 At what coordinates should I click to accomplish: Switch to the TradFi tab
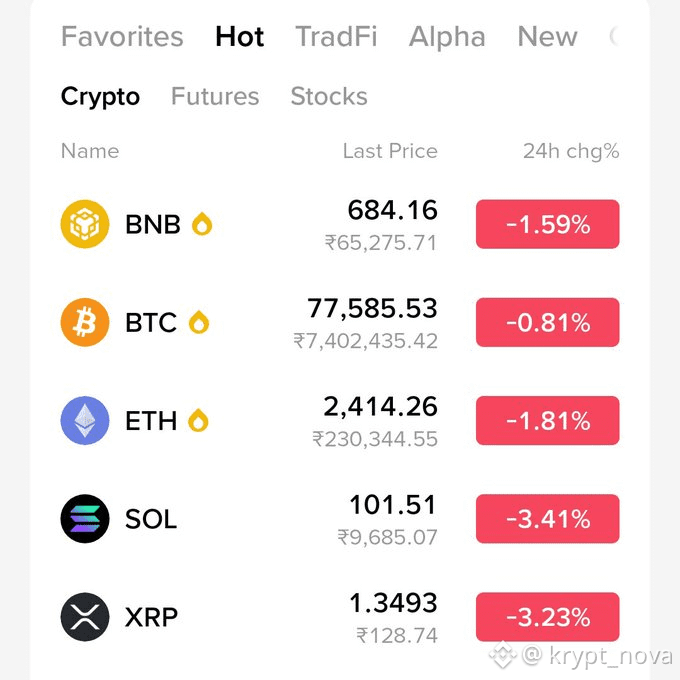click(336, 36)
